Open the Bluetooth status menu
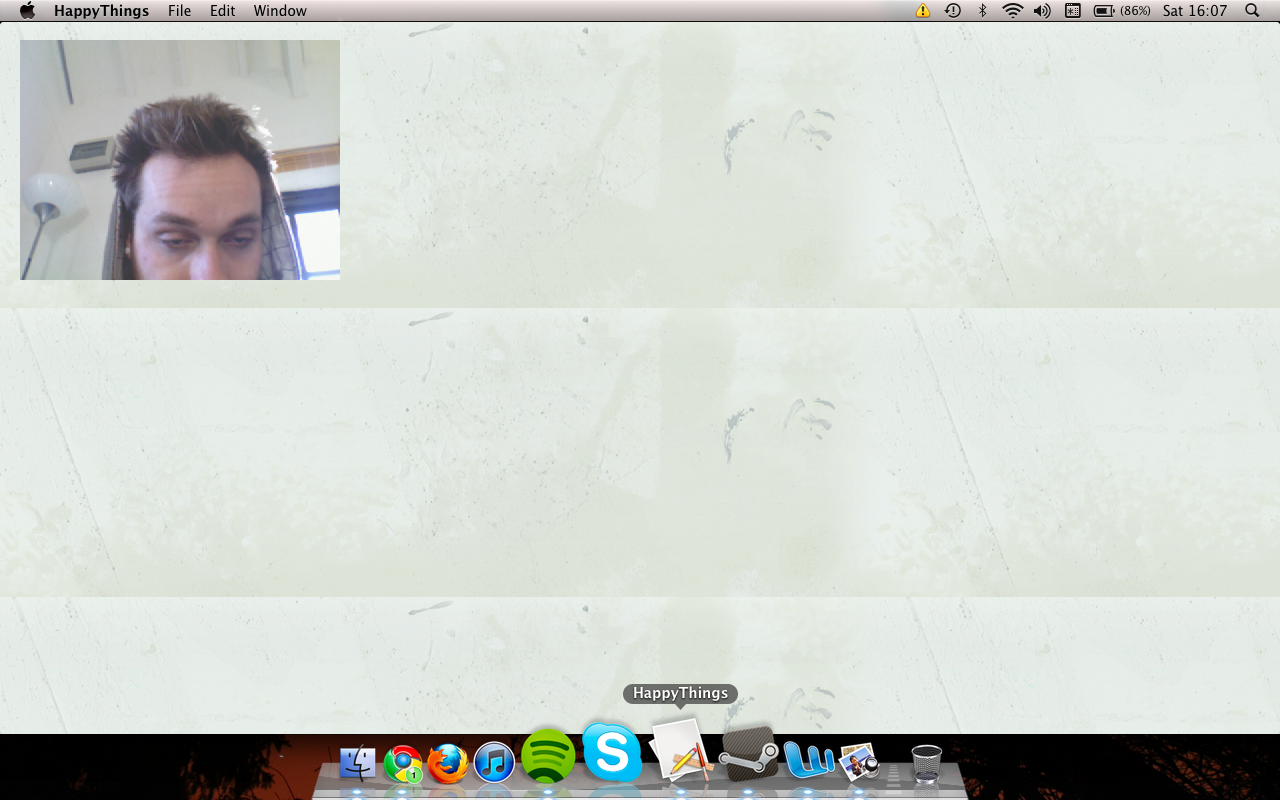 click(x=982, y=11)
